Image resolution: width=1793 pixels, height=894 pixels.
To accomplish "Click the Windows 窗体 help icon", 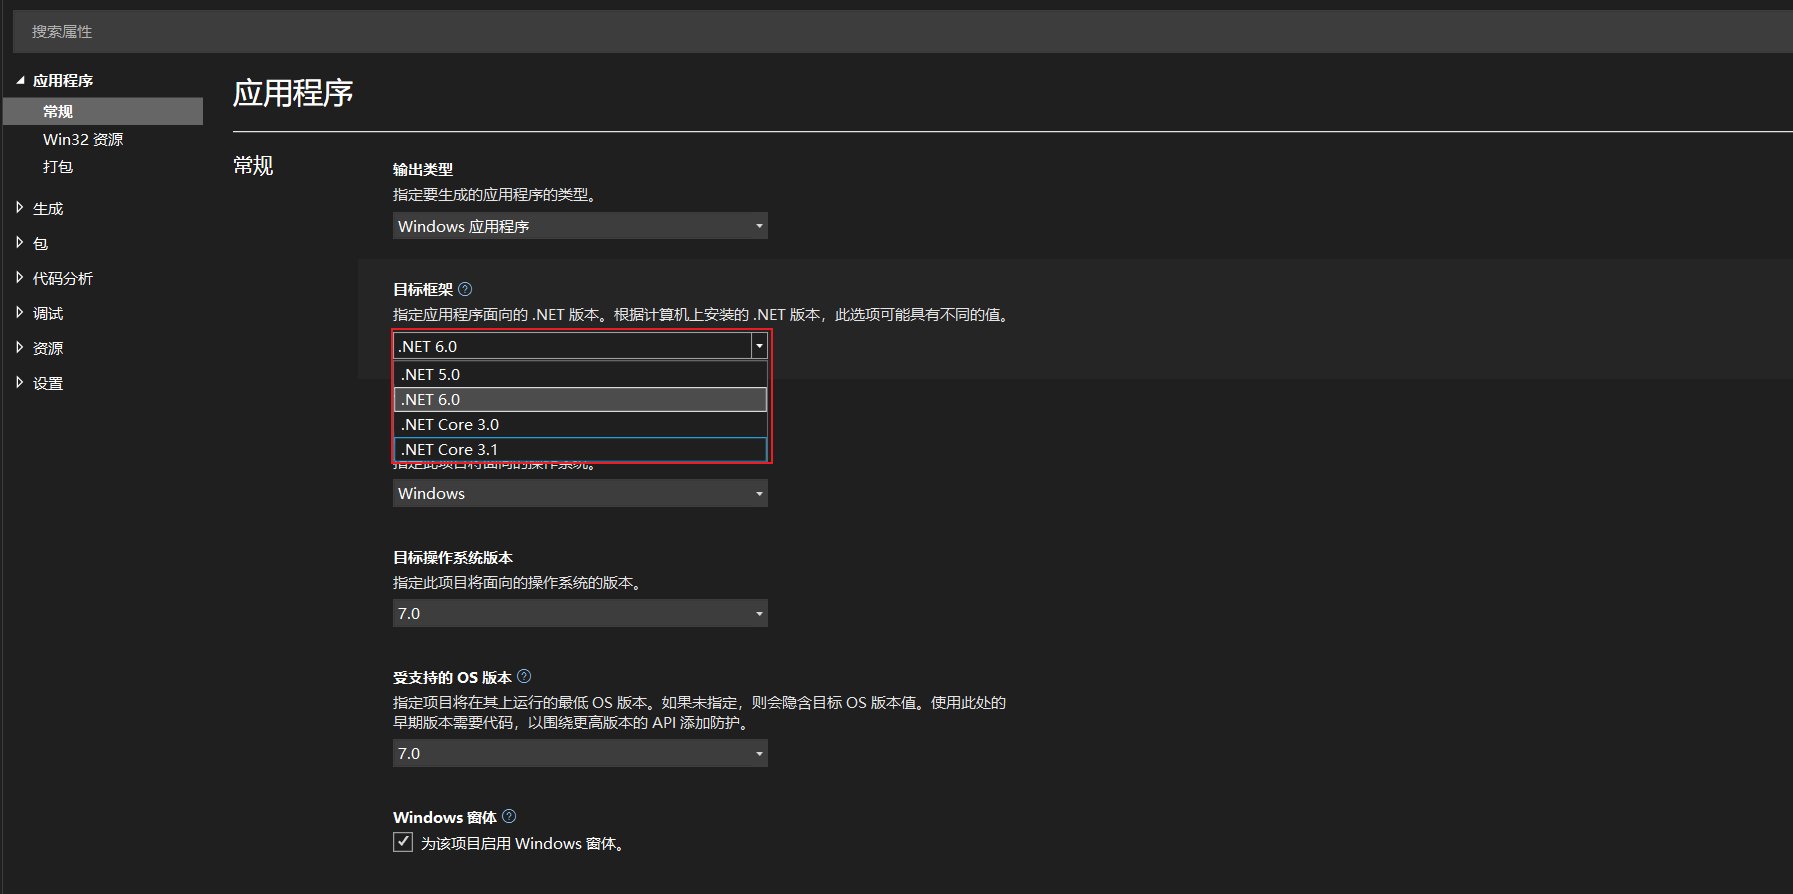I will [509, 816].
